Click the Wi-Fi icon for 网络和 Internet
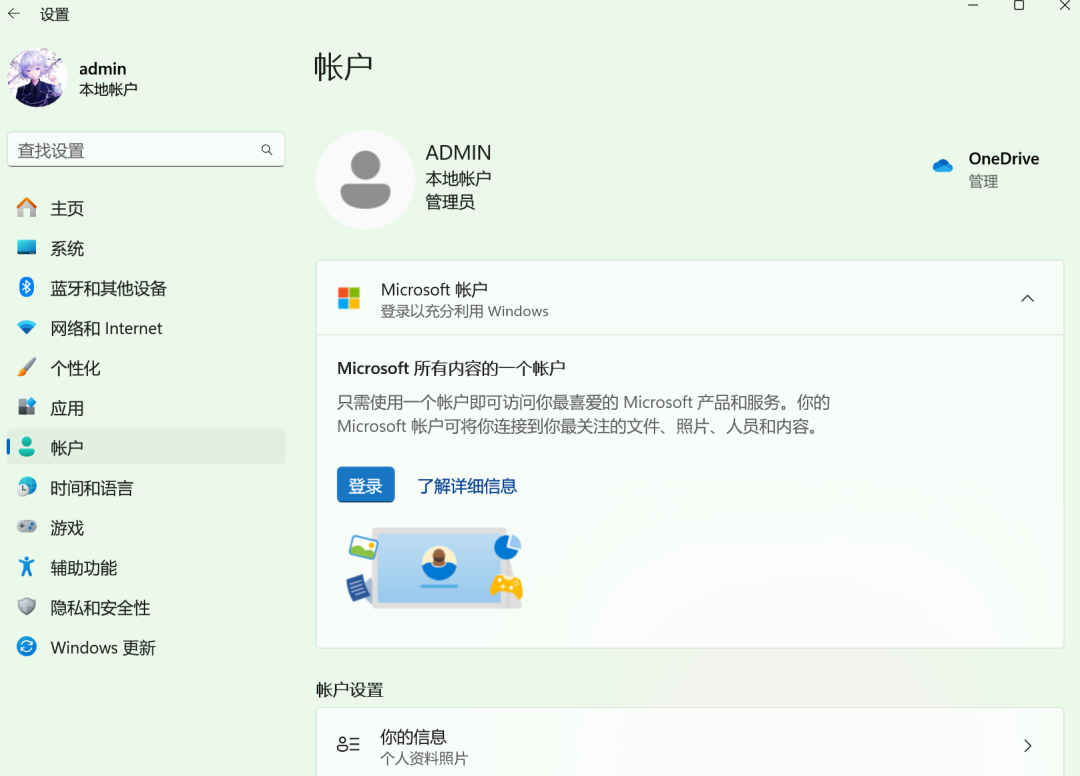This screenshot has width=1080, height=776. (x=27, y=328)
